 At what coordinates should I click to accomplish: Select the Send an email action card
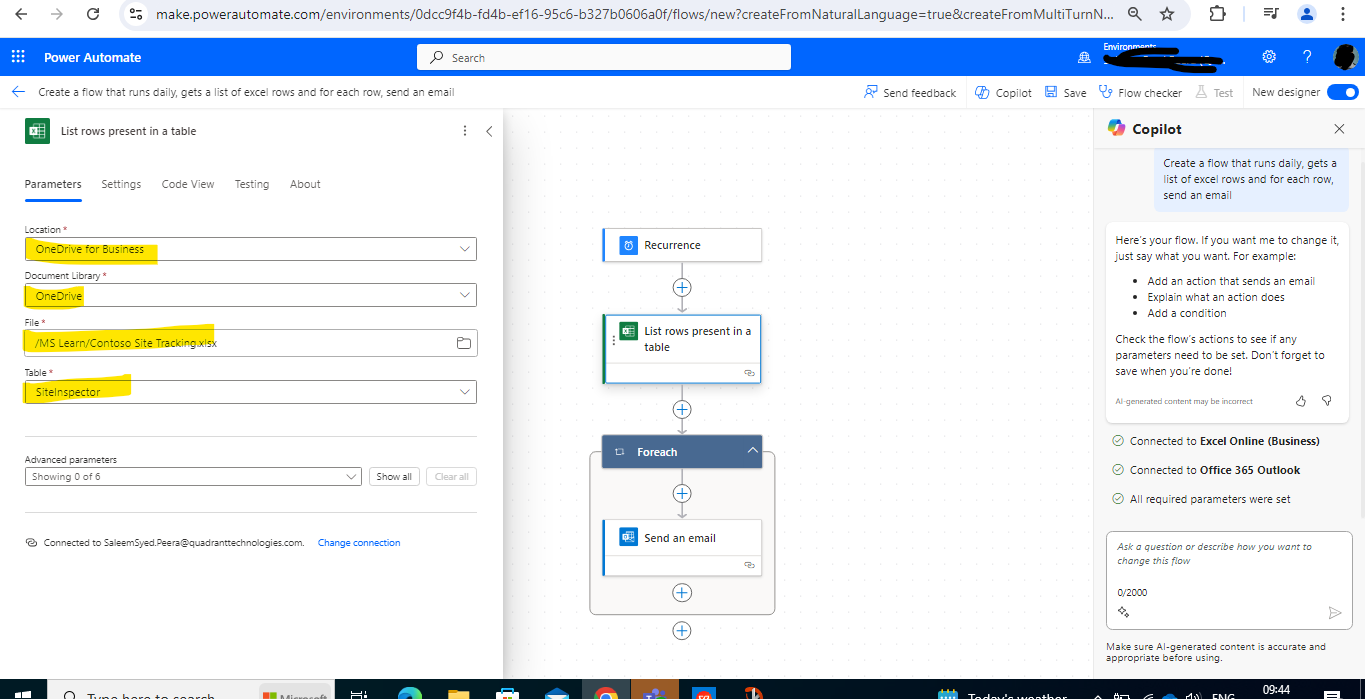(x=682, y=547)
